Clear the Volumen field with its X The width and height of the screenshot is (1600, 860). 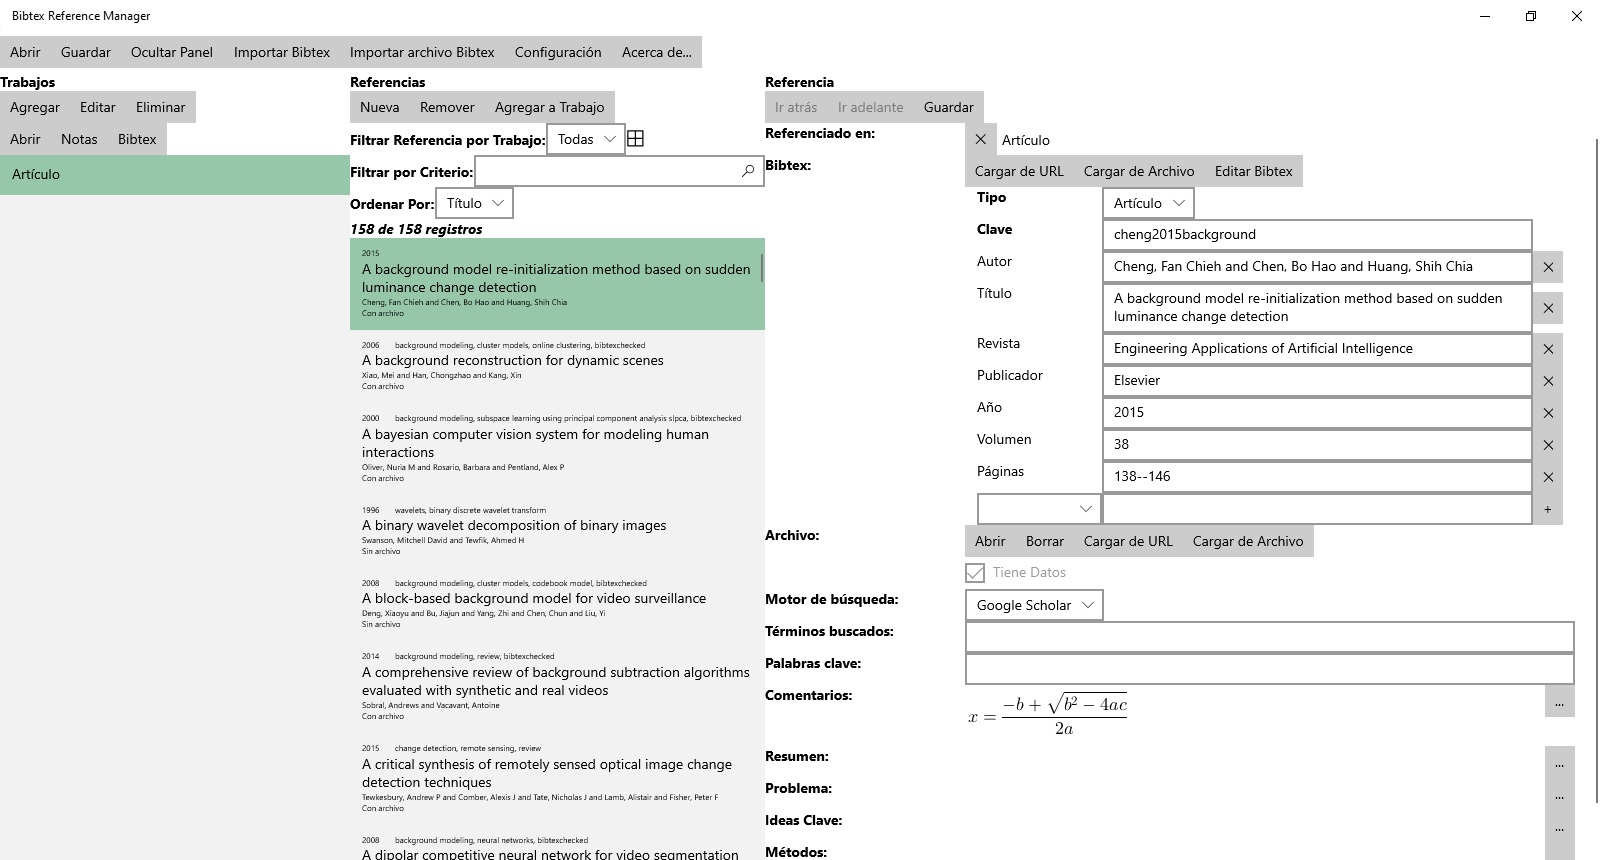1548,445
